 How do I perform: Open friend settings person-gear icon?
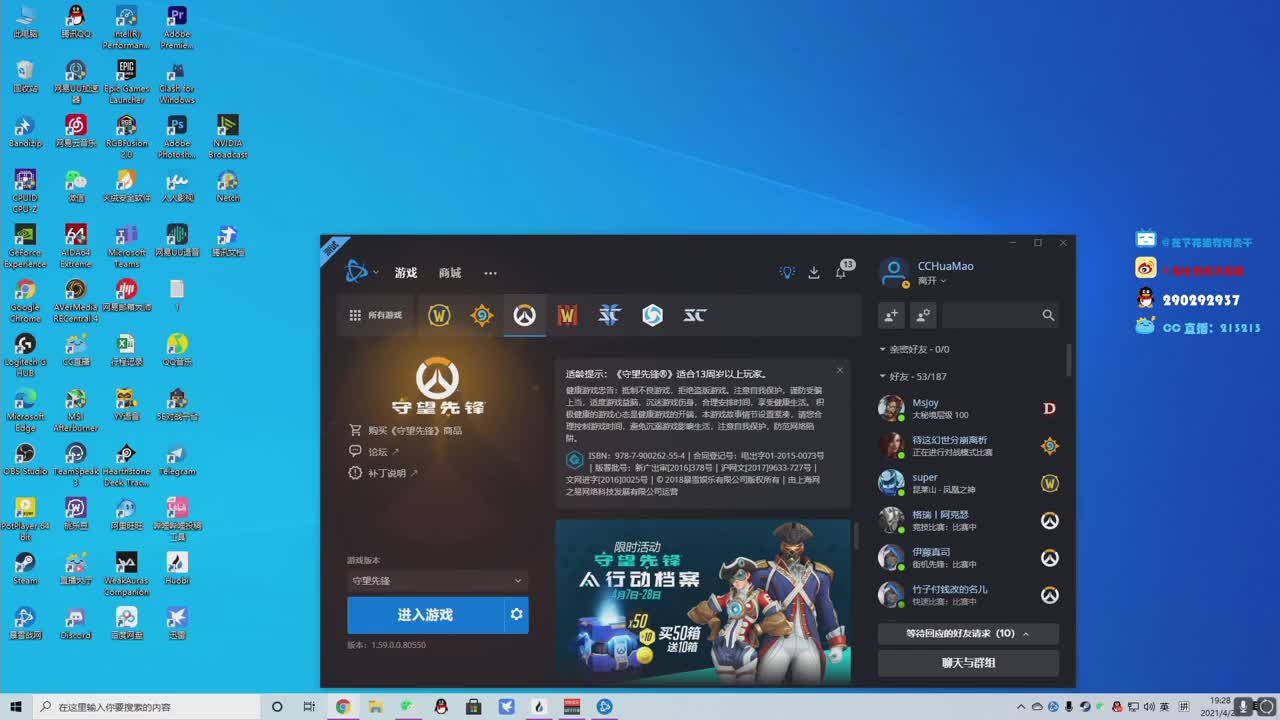tap(923, 315)
